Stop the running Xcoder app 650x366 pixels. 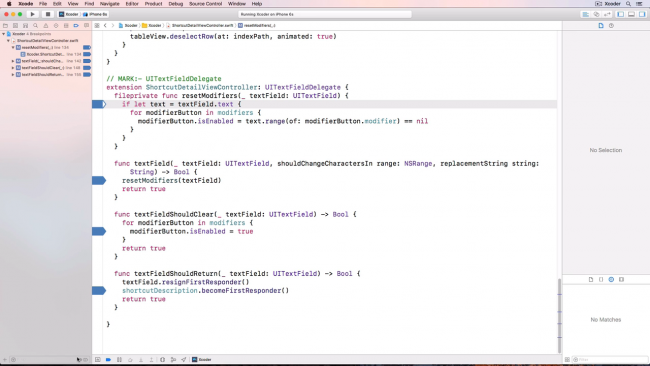tap(48, 14)
